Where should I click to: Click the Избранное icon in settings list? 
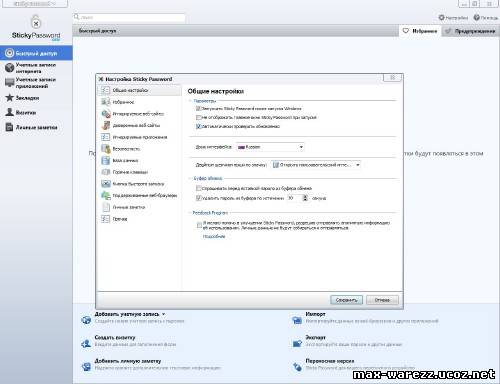105,102
